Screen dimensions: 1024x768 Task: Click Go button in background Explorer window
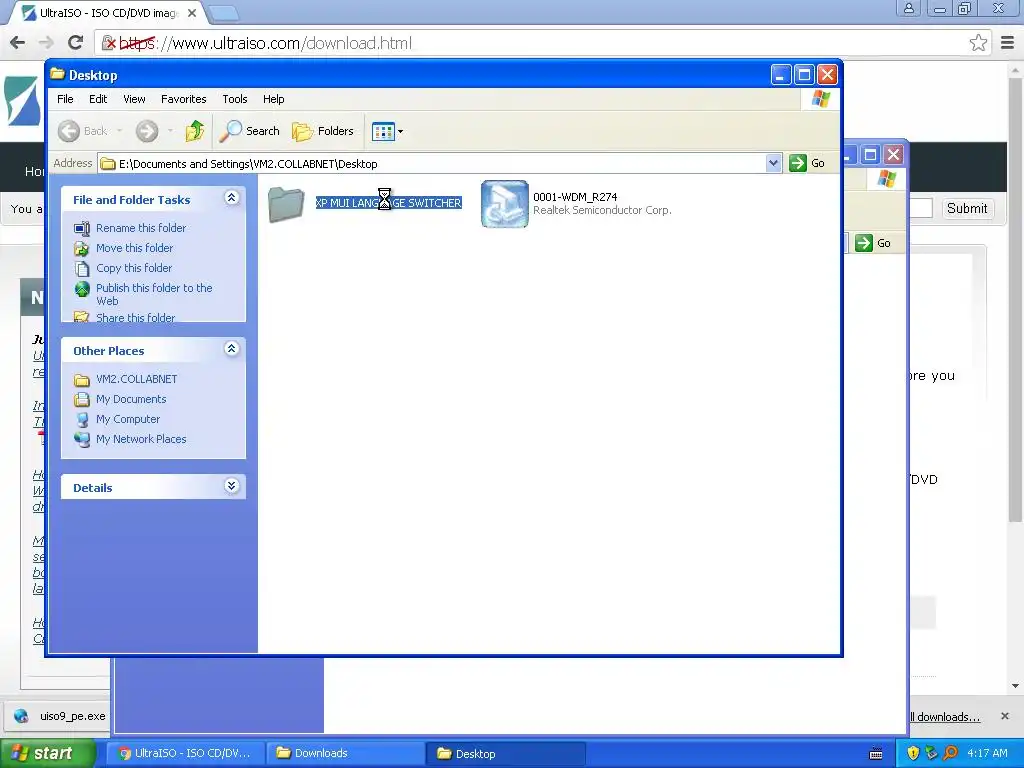point(874,243)
